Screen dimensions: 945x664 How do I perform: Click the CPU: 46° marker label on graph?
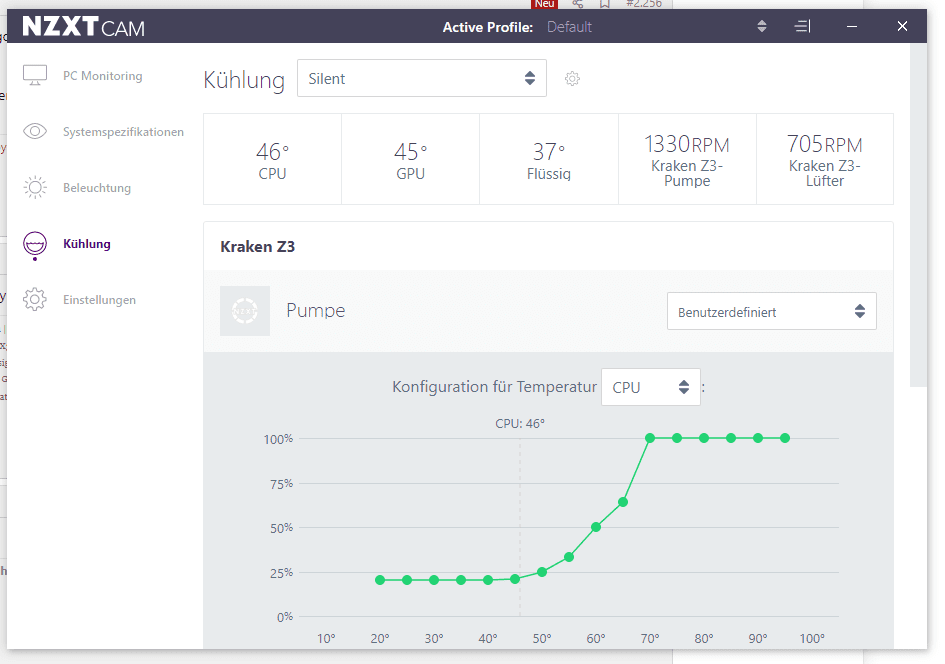(520, 424)
